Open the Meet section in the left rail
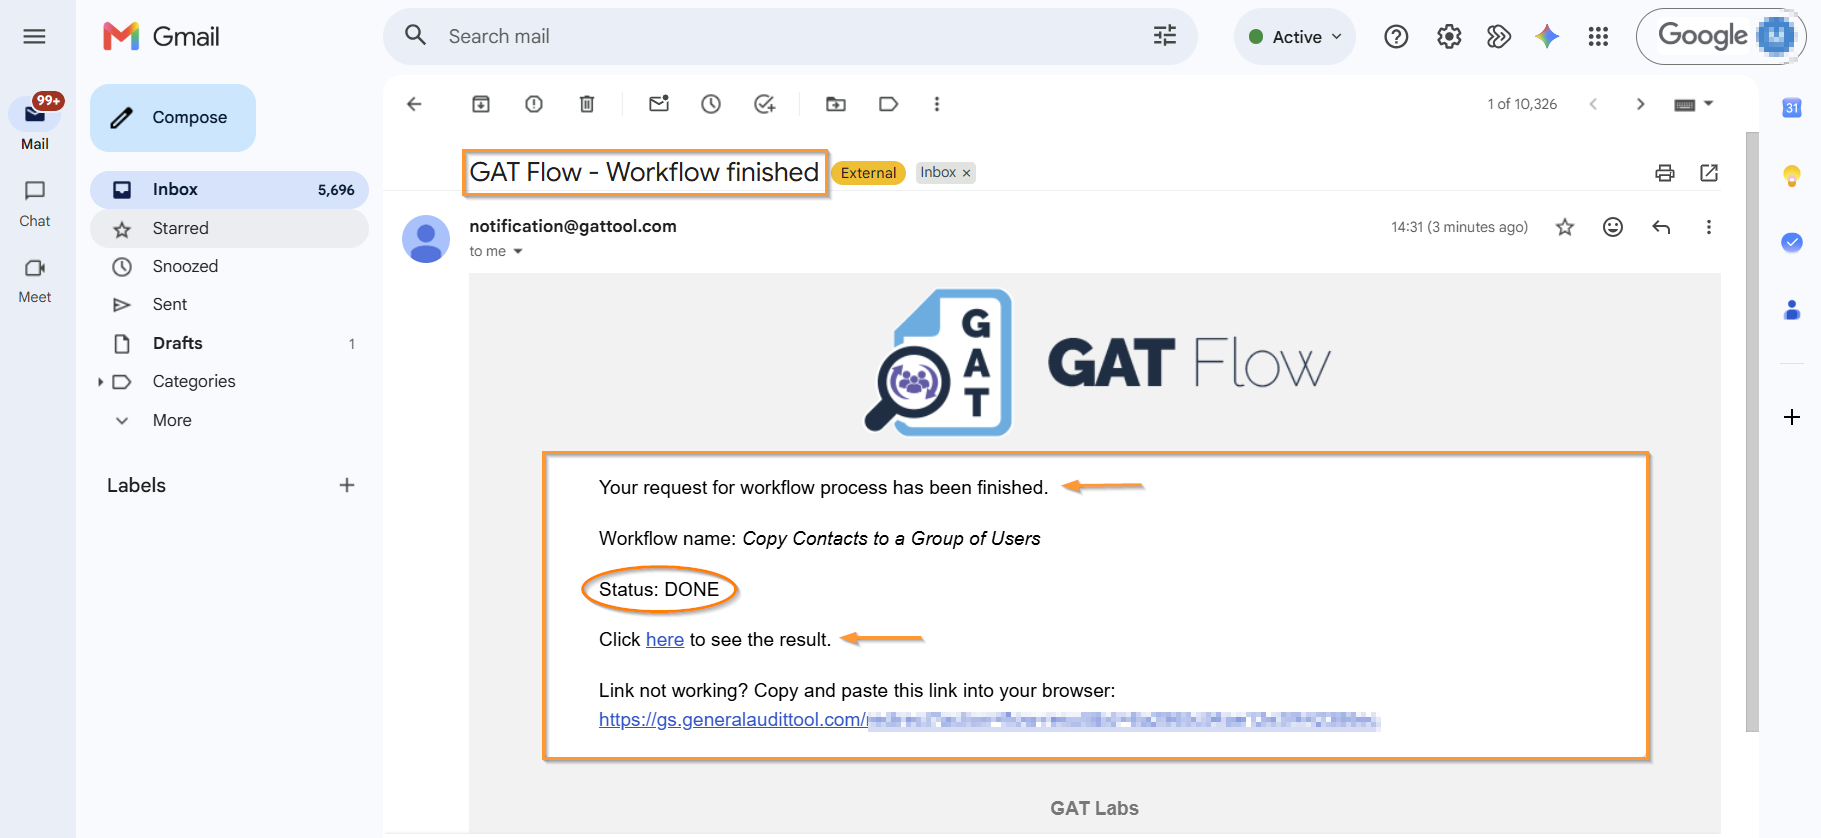 pos(35,280)
